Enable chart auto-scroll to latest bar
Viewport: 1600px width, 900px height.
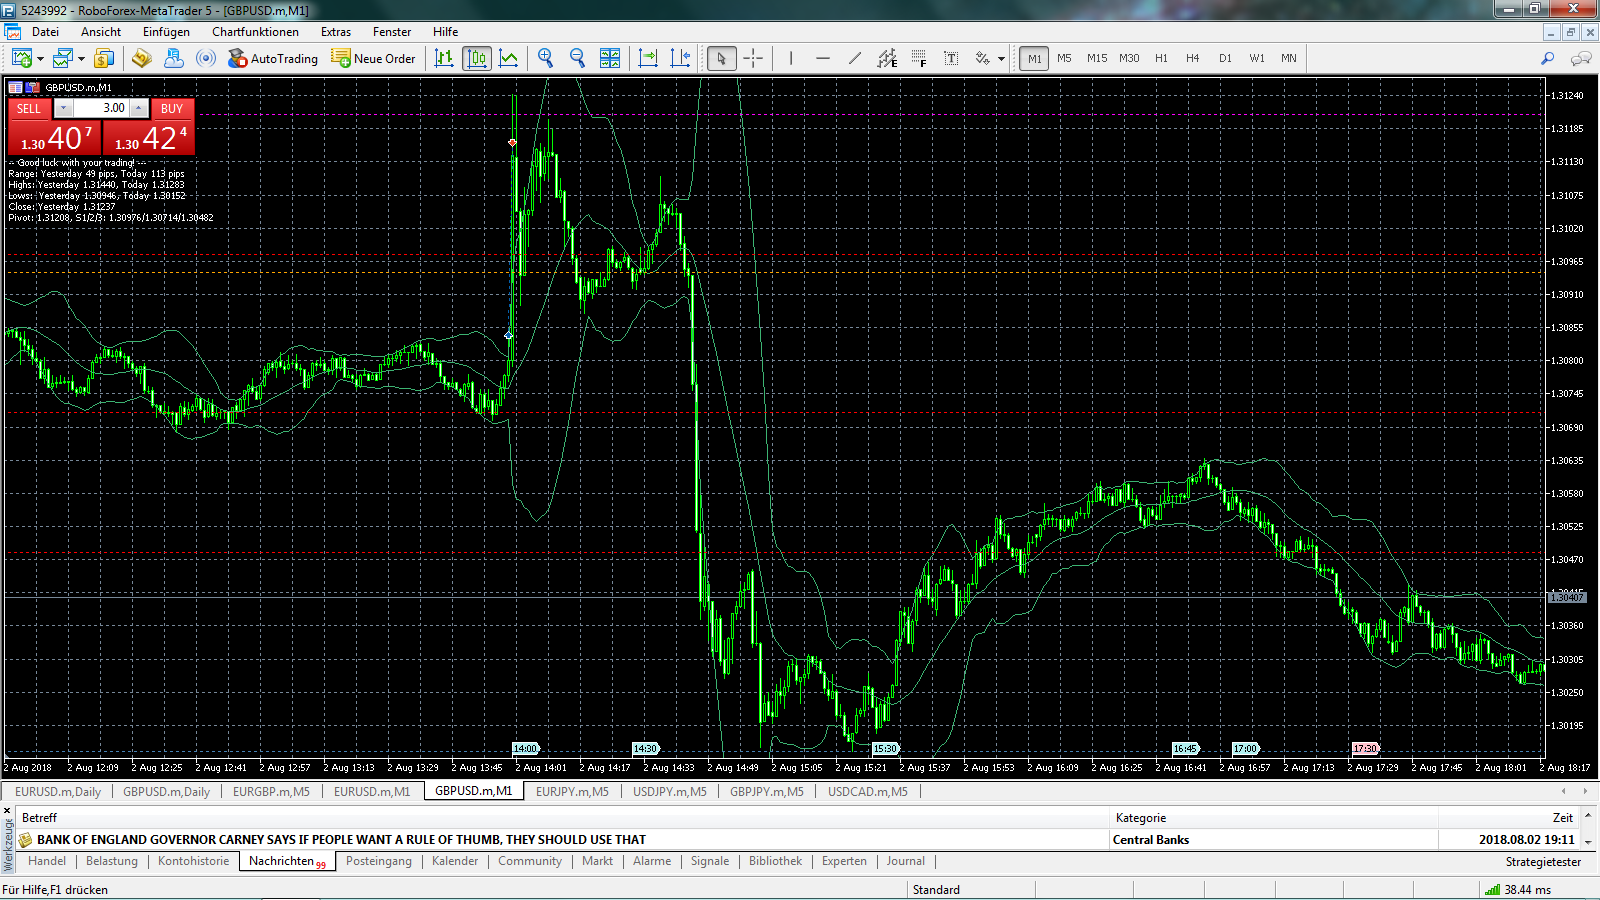(x=648, y=58)
